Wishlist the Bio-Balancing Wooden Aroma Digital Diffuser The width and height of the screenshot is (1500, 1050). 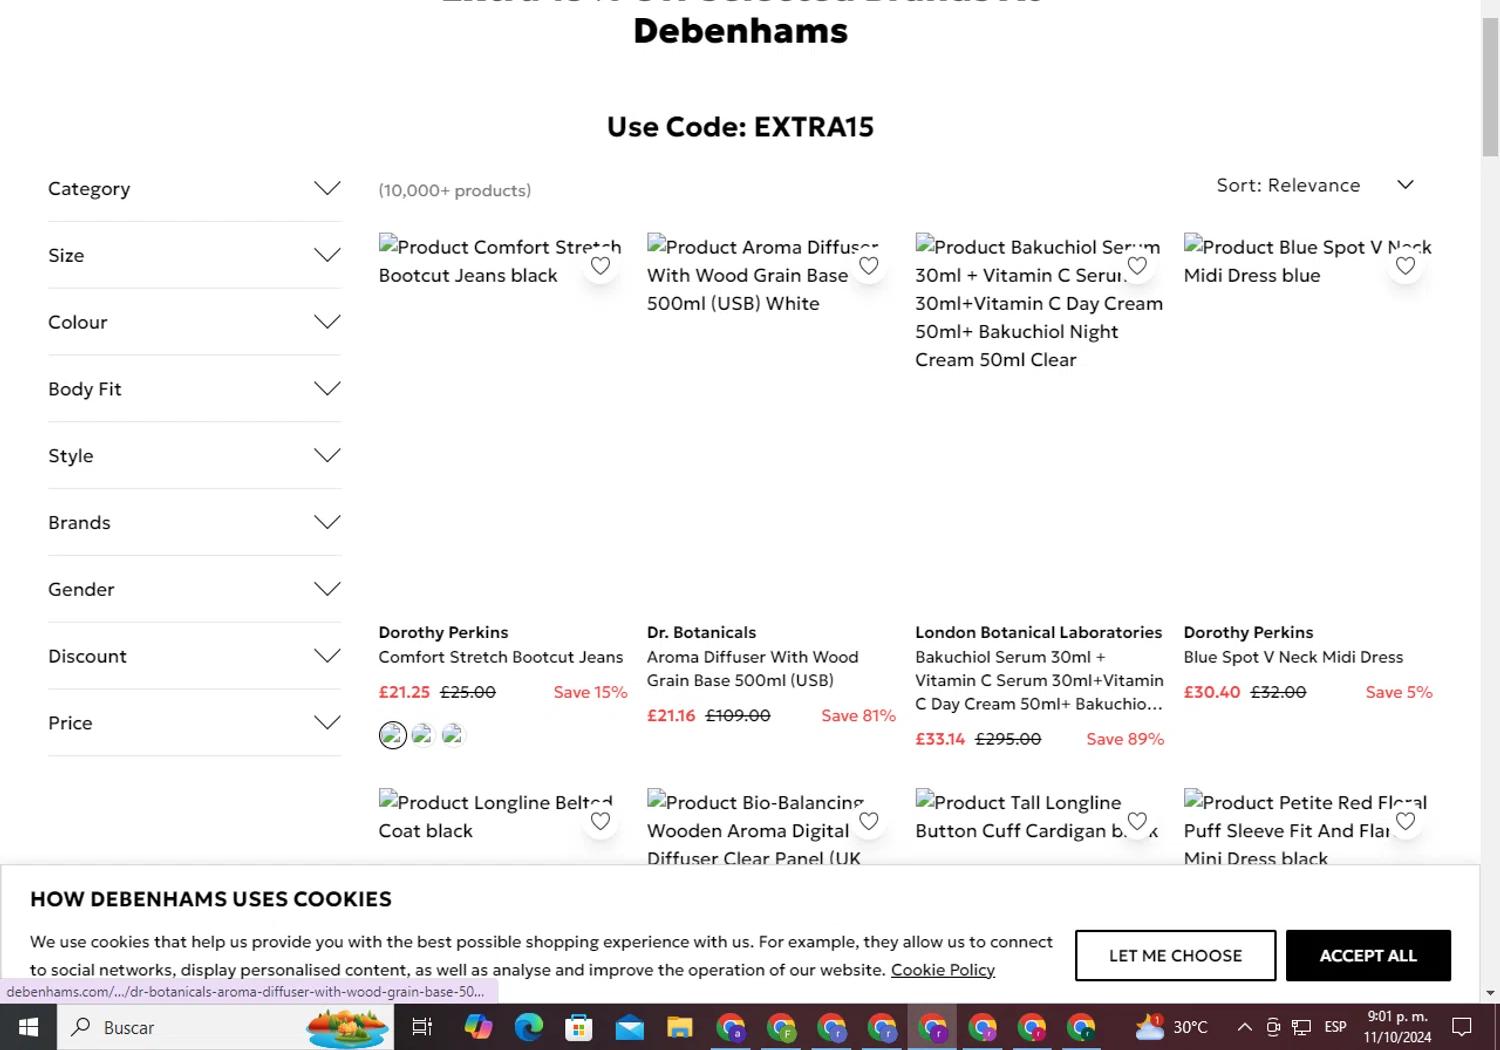pos(869,821)
